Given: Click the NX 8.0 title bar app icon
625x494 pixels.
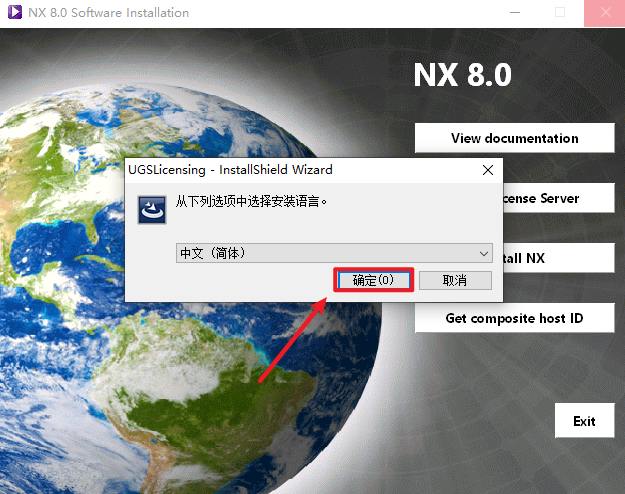Looking at the screenshot, I should (15, 12).
